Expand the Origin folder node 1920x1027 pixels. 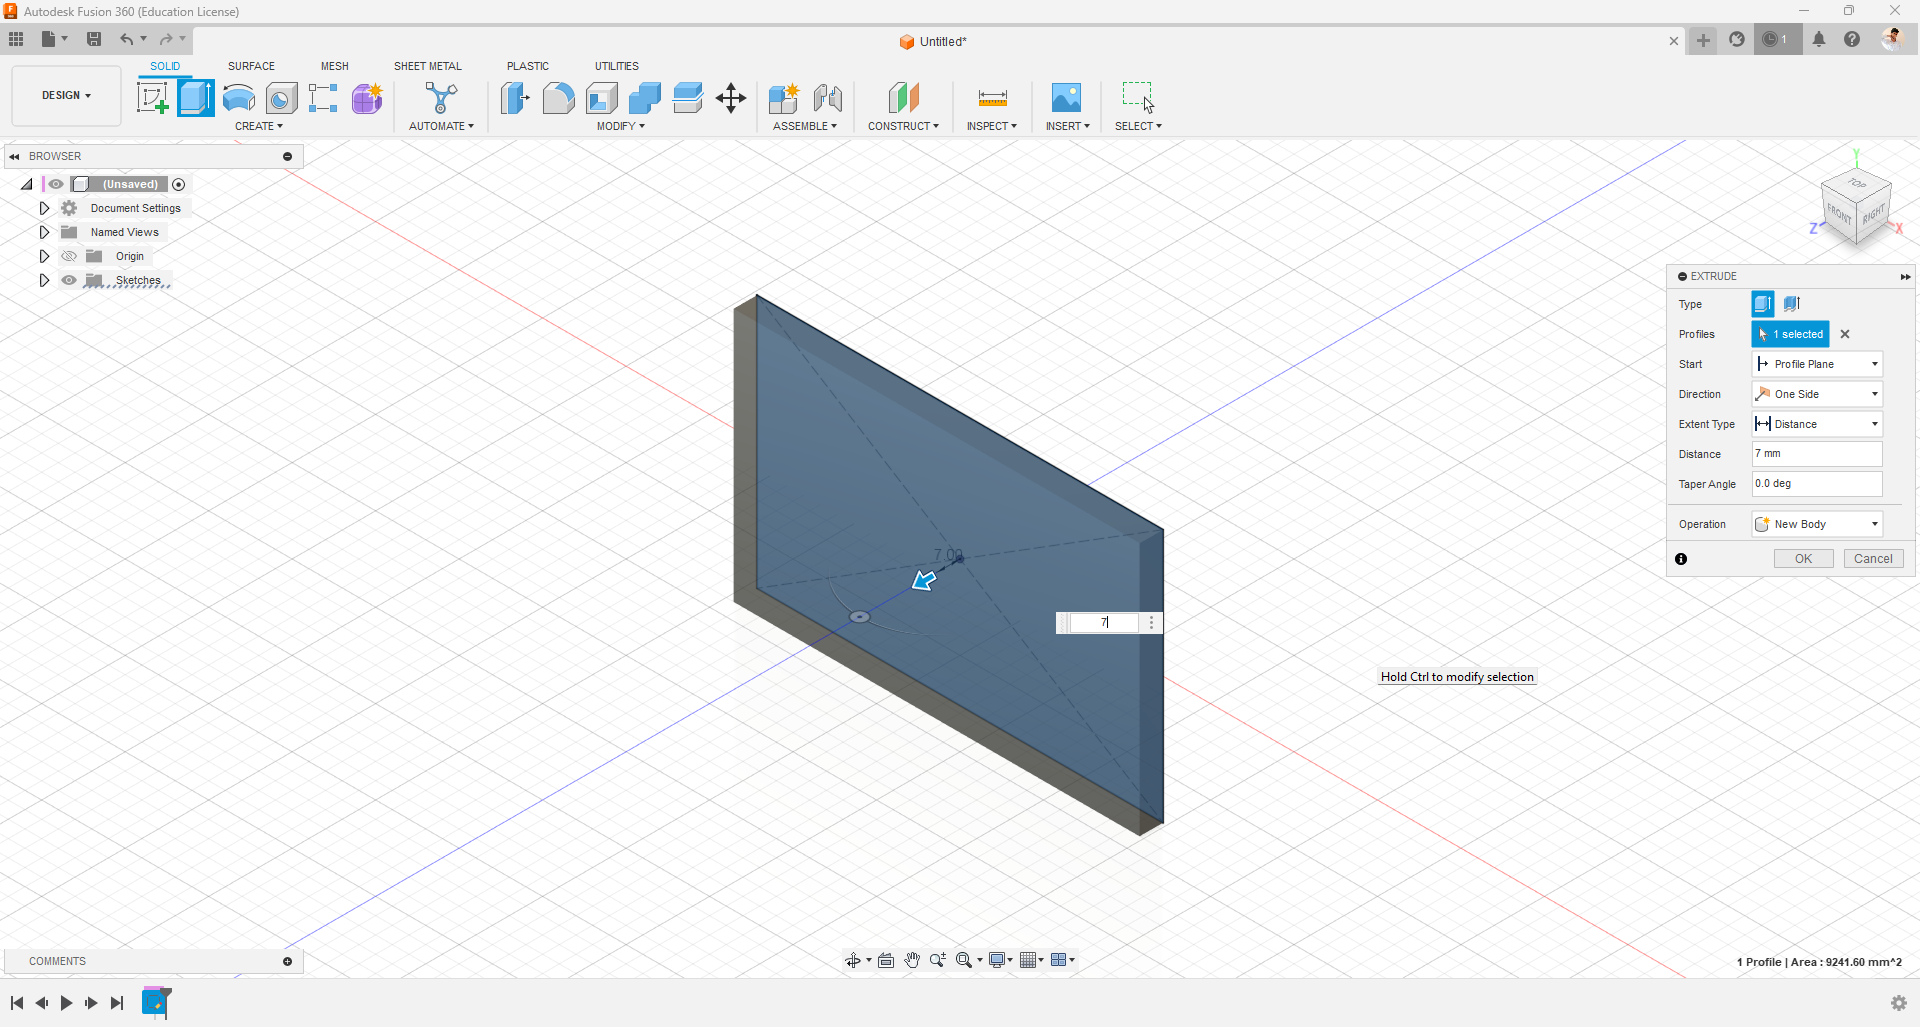[x=44, y=256]
